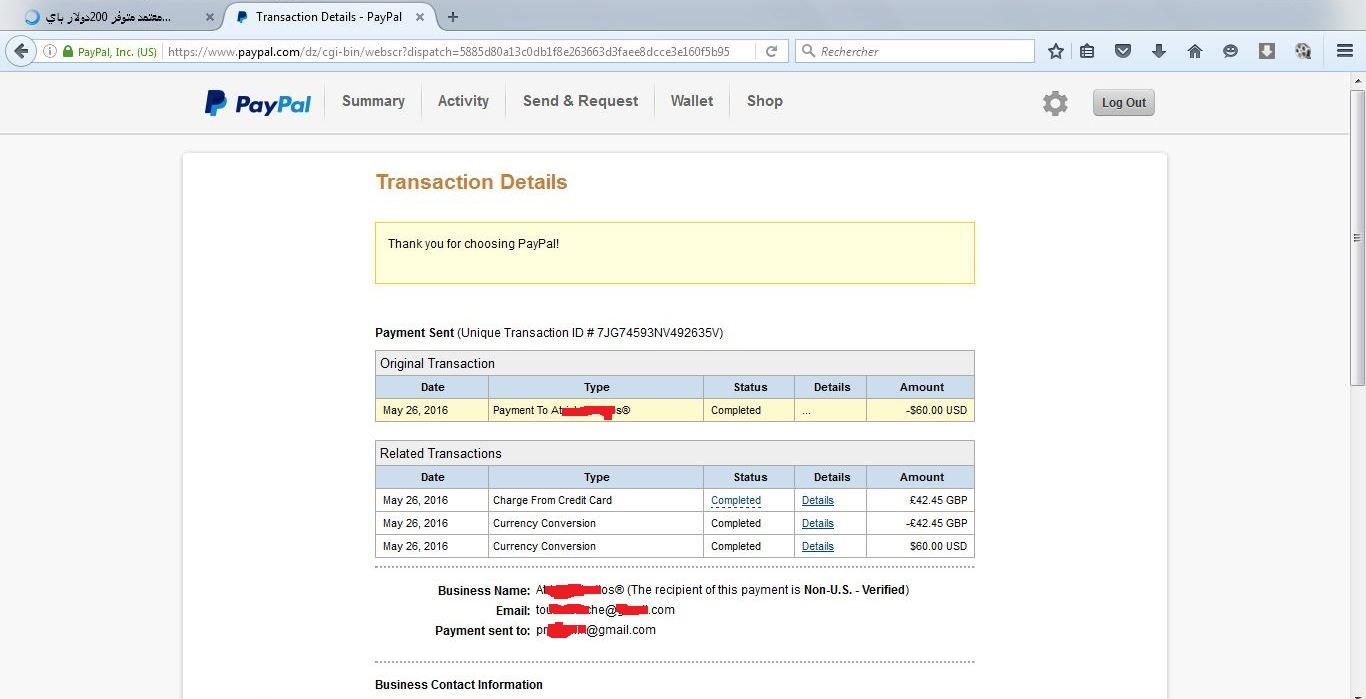Click the Firefox back arrow button
Viewport: 1366px width, 699px height.
pos(21,51)
